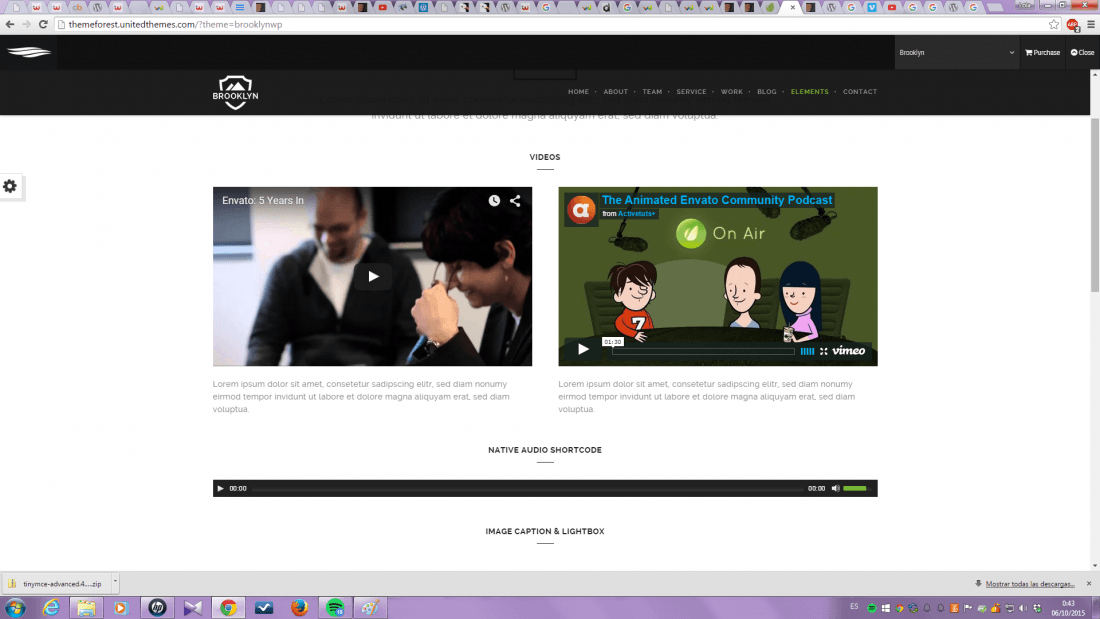Play the Vimeo podcast video
This screenshot has width=1100, height=619.
pos(583,349)
